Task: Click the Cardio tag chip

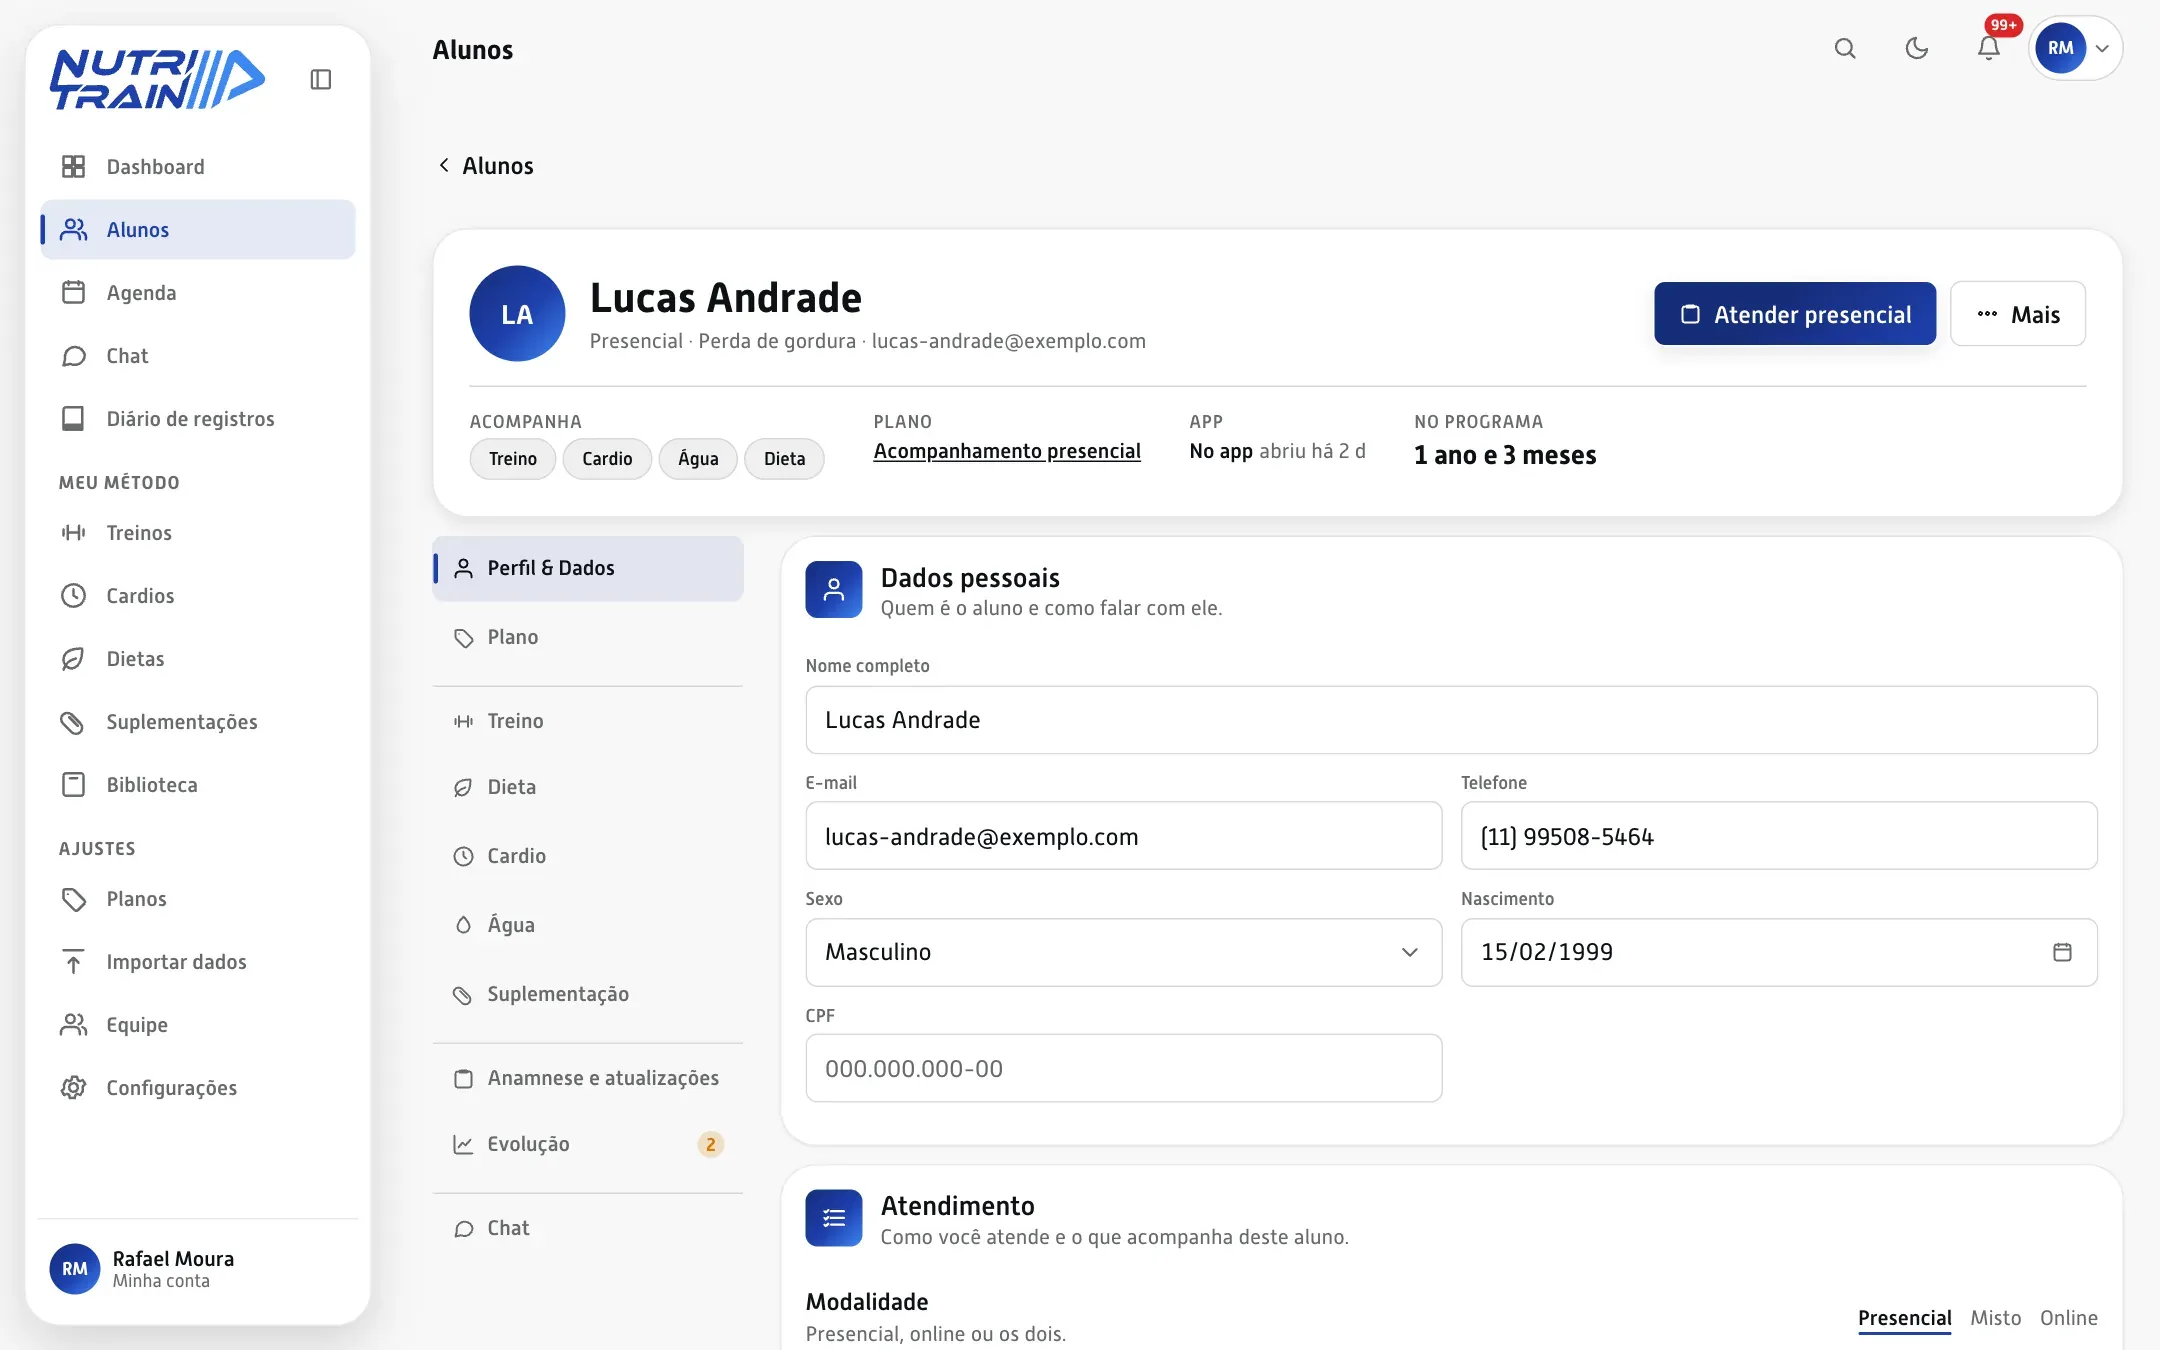Action: (x=607, y=459)
